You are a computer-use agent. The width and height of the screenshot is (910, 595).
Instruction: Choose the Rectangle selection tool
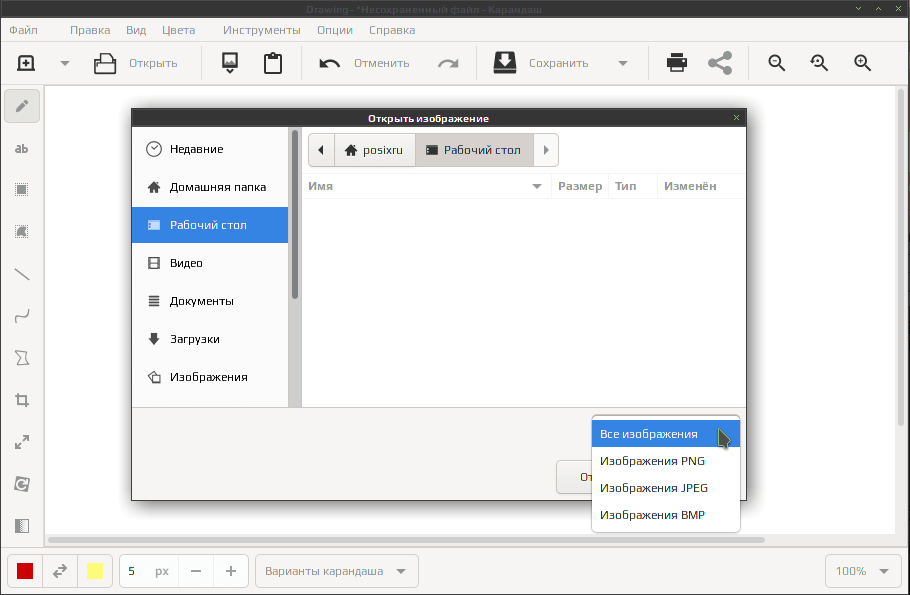22,190
